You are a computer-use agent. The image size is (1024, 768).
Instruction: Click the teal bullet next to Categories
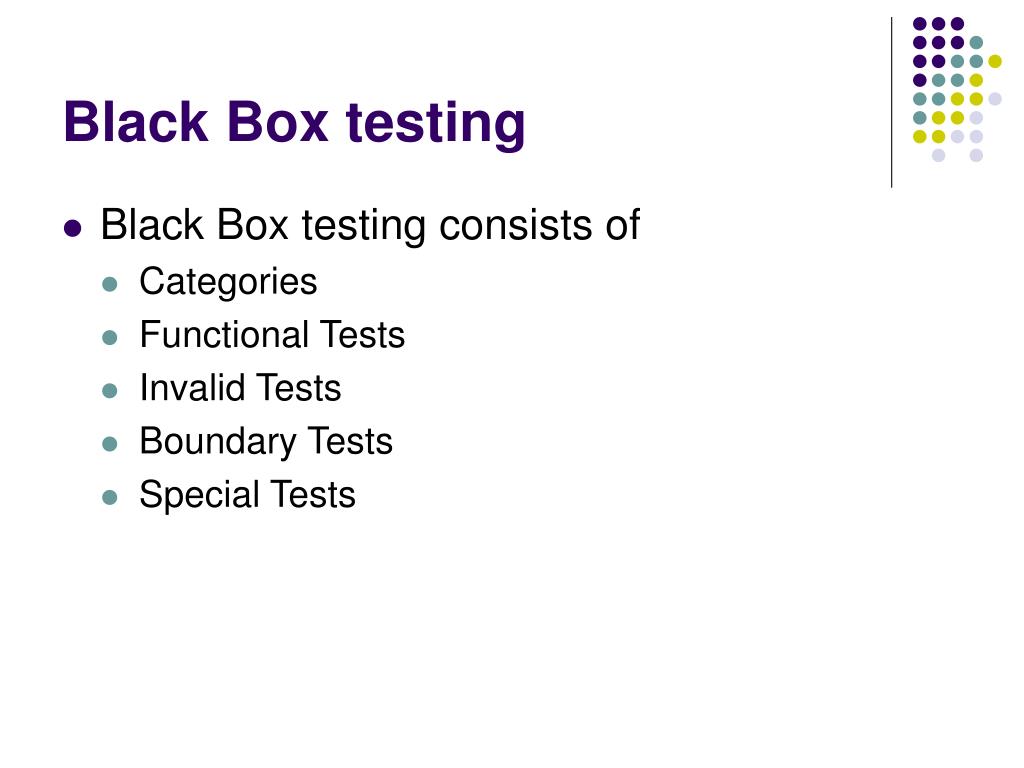coord(110,284)
